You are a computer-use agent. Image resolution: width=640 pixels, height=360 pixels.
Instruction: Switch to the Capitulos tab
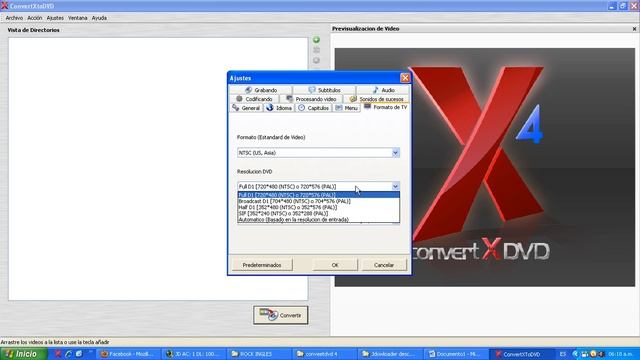313,108
